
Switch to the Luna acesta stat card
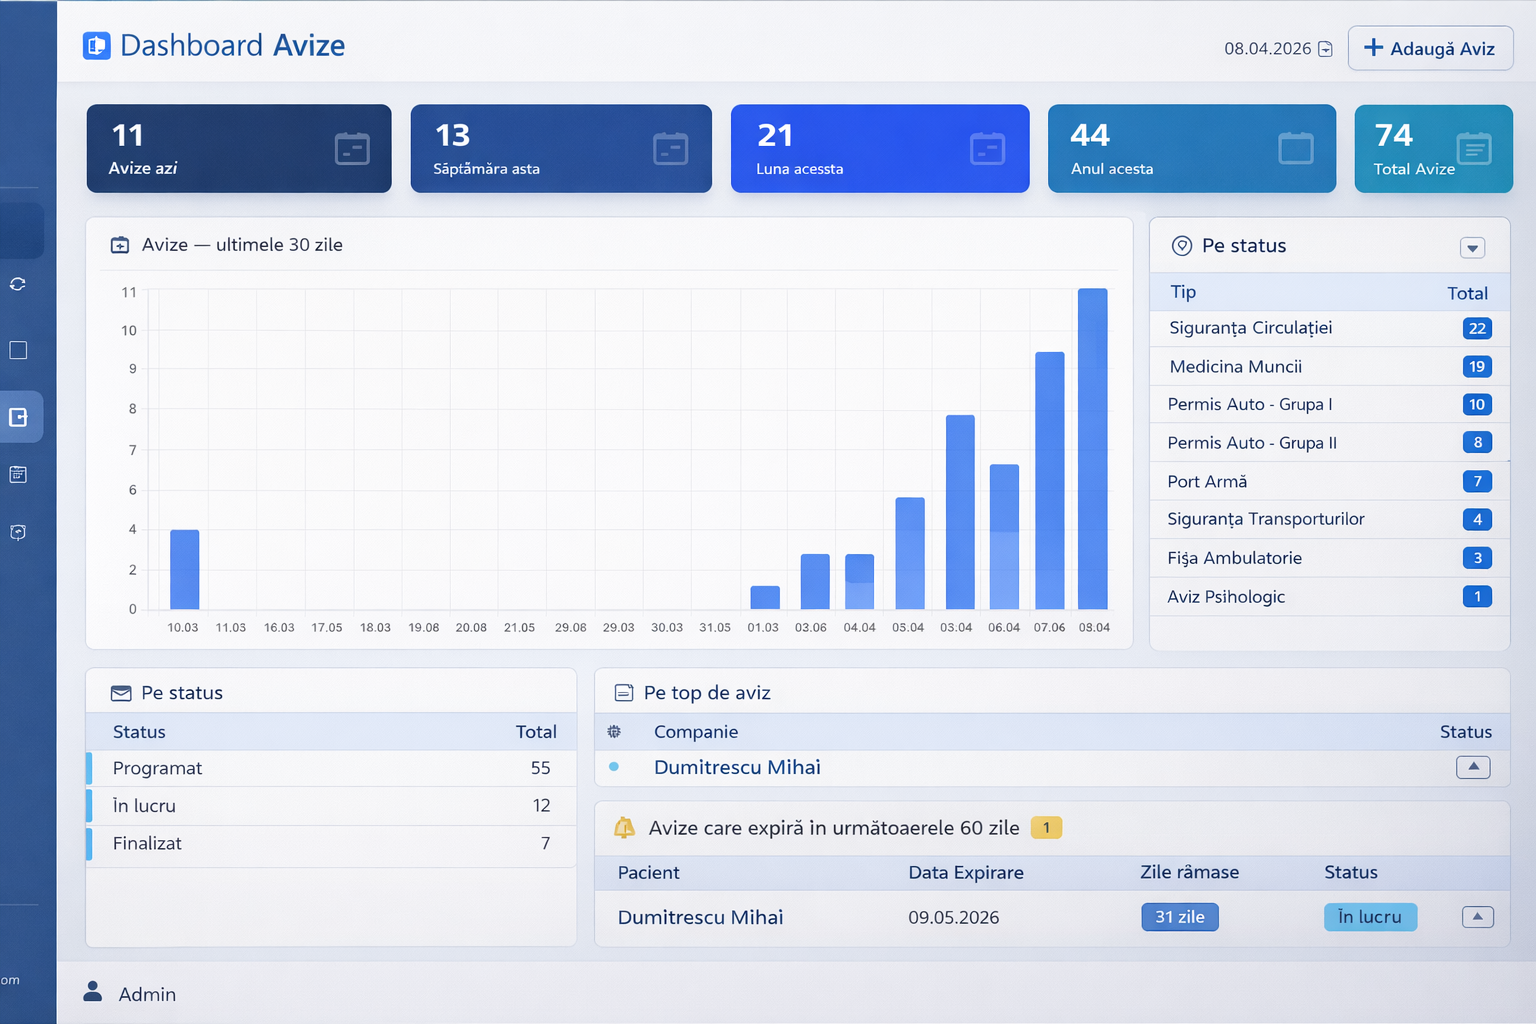pyautogui.click(x=880, y=148)
